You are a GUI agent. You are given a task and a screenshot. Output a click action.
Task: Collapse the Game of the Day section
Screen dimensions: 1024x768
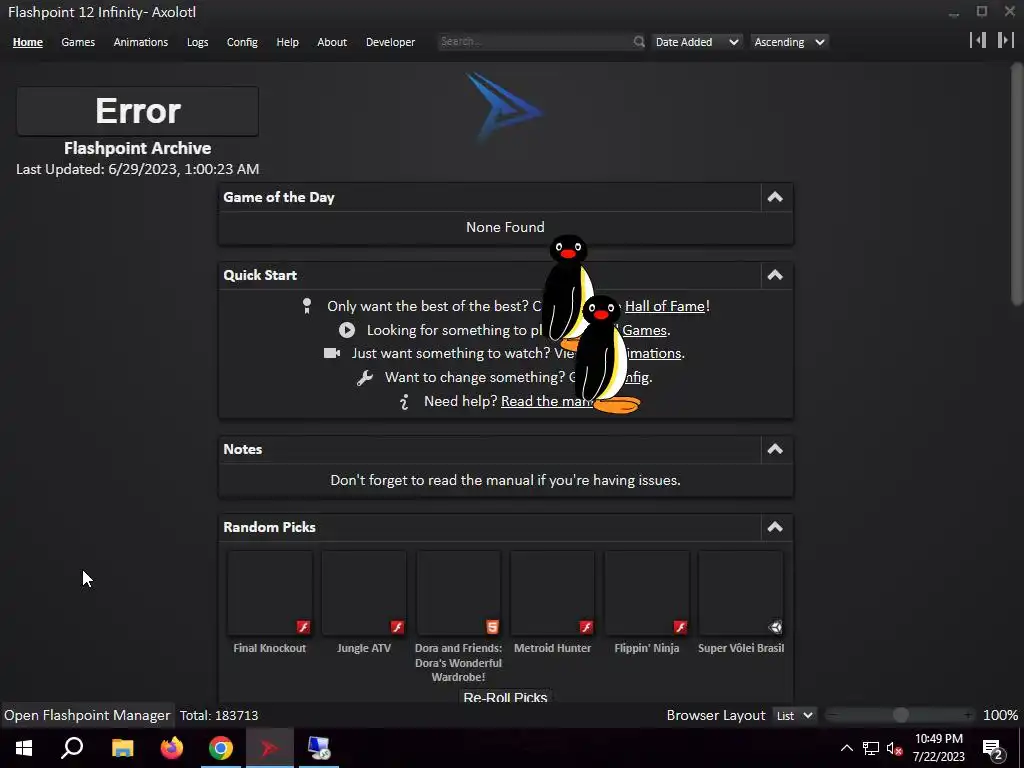click(775, 197)
